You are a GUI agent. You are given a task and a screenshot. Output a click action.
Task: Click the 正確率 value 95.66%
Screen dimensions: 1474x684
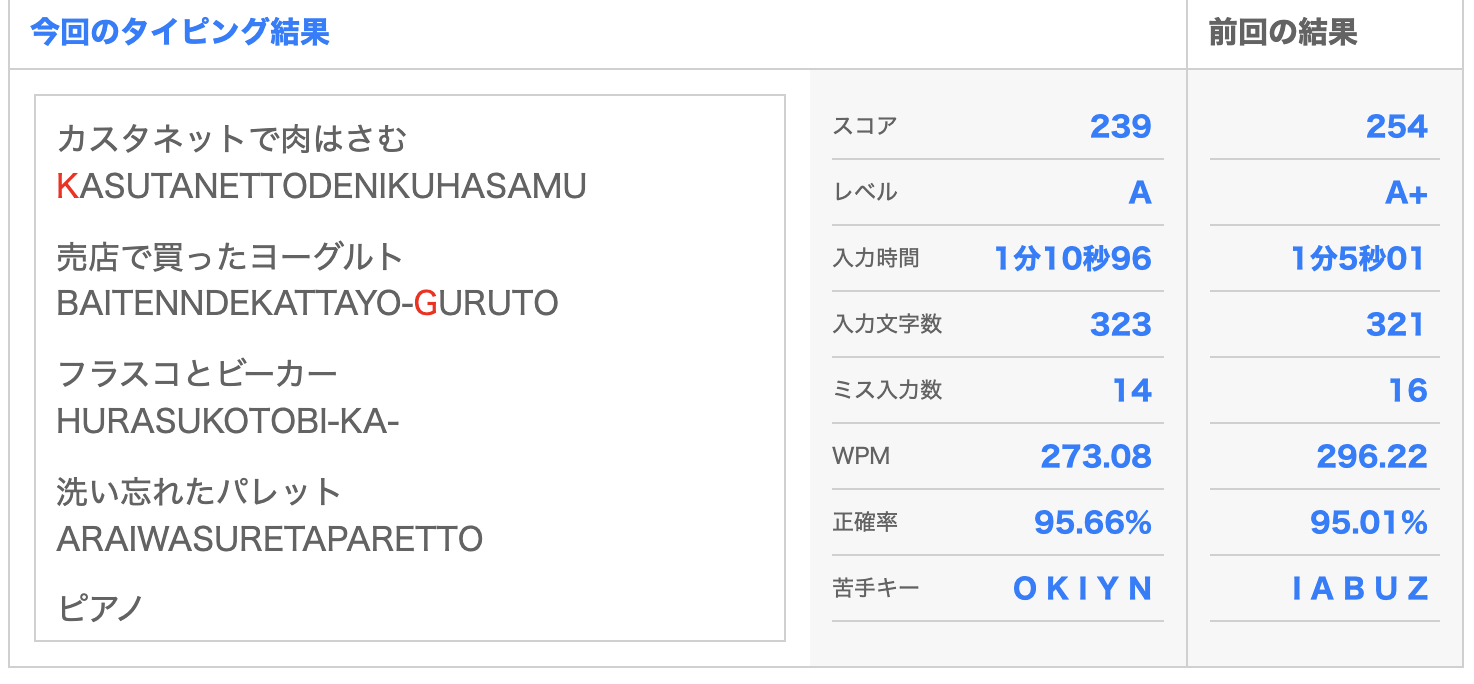(x=1093, y=522)
